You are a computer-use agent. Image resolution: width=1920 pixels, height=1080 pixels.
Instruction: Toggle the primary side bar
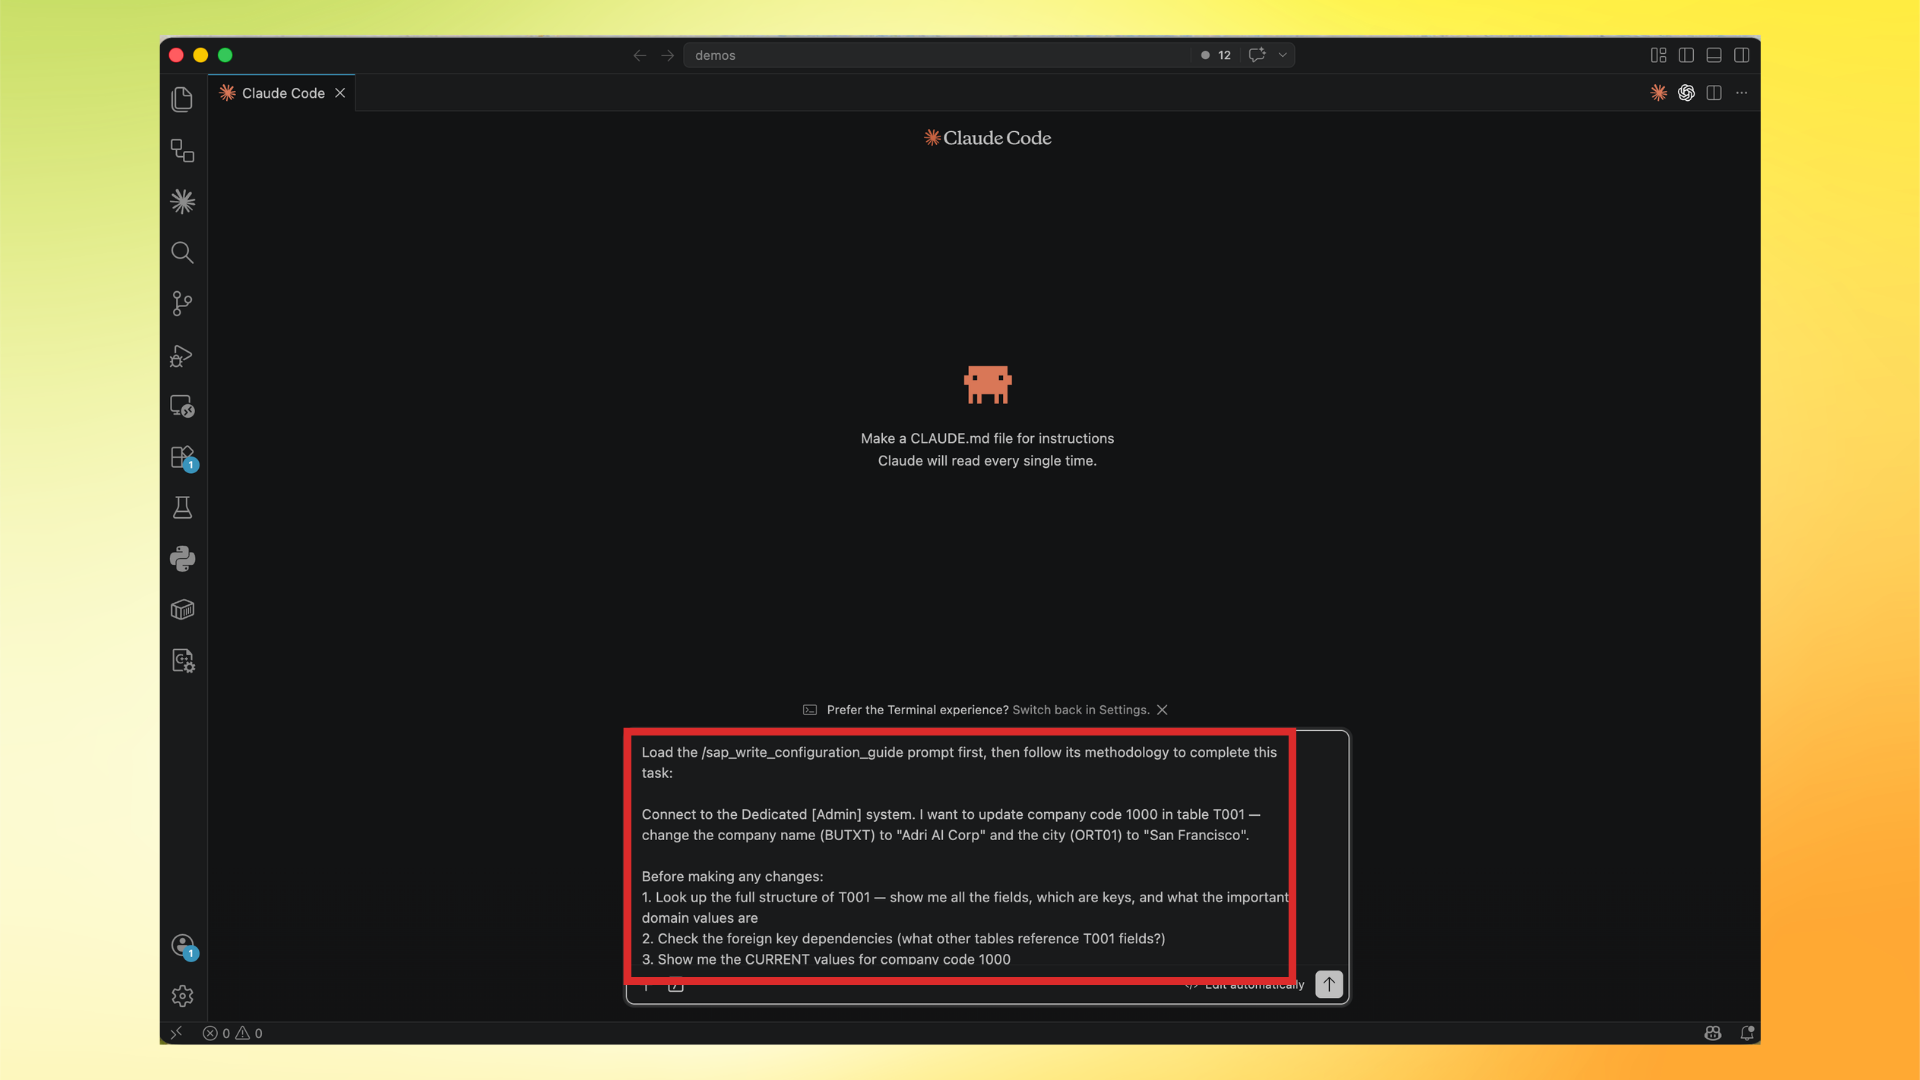tap(1686, 55)
